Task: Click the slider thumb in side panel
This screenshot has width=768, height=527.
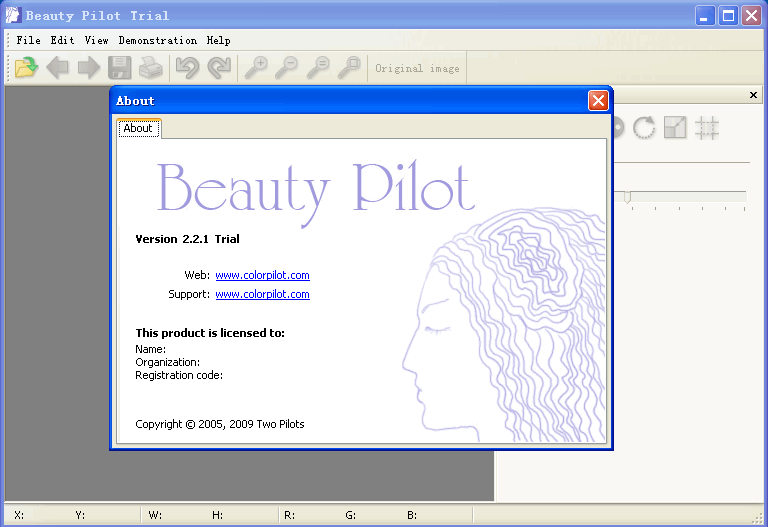Action: click(x=627, y=196)
